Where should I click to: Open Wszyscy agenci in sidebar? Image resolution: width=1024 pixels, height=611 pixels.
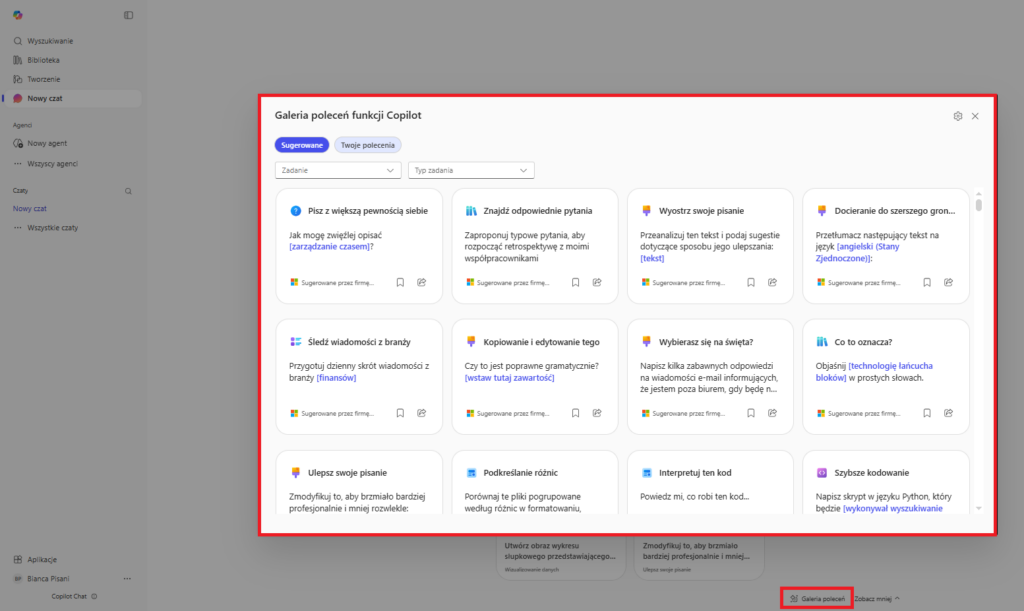[x=53, y=163]
